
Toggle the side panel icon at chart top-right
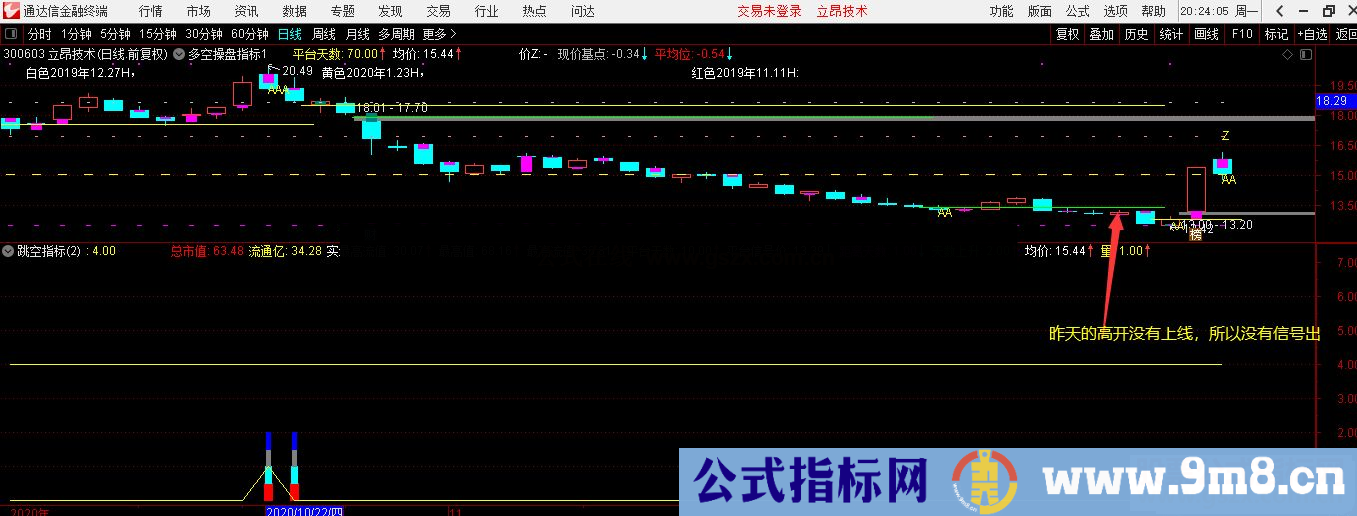point(1304,55)
